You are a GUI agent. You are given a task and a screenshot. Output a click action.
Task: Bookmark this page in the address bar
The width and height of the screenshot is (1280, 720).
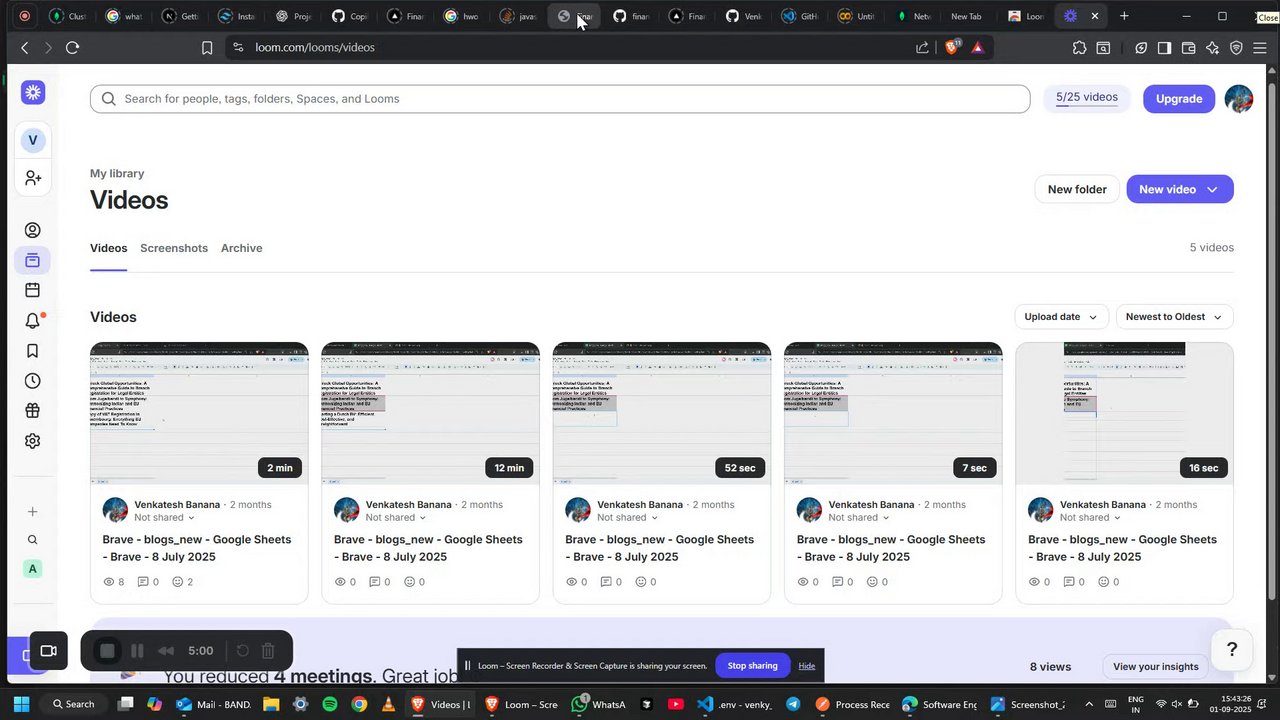point(207,47)
